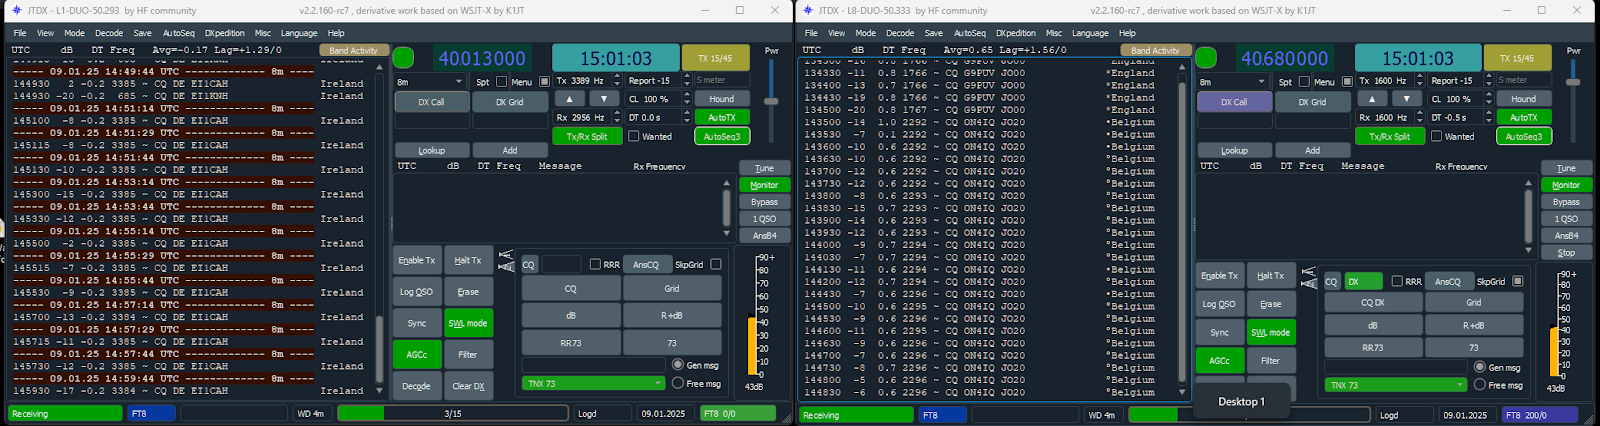Click Stop button in L8-DUO window
The image size is (1600, 426).
click(x=1566, y=253)
